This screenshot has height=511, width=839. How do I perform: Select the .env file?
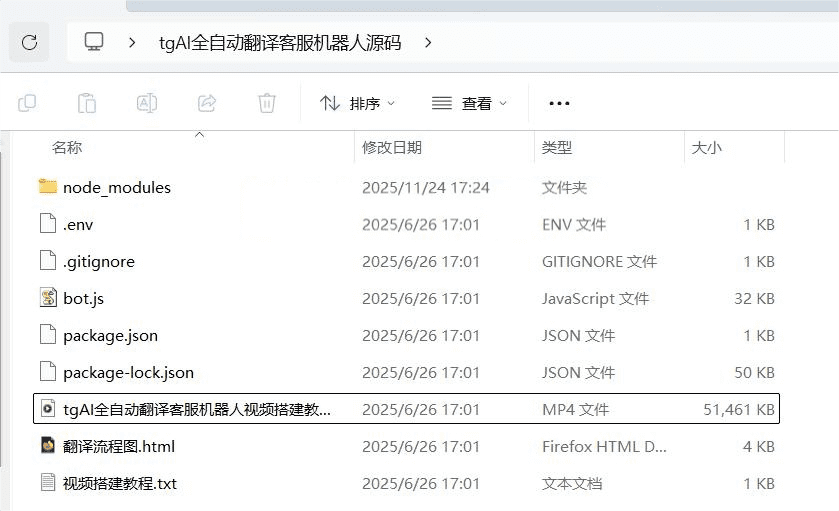pos(78,224)
